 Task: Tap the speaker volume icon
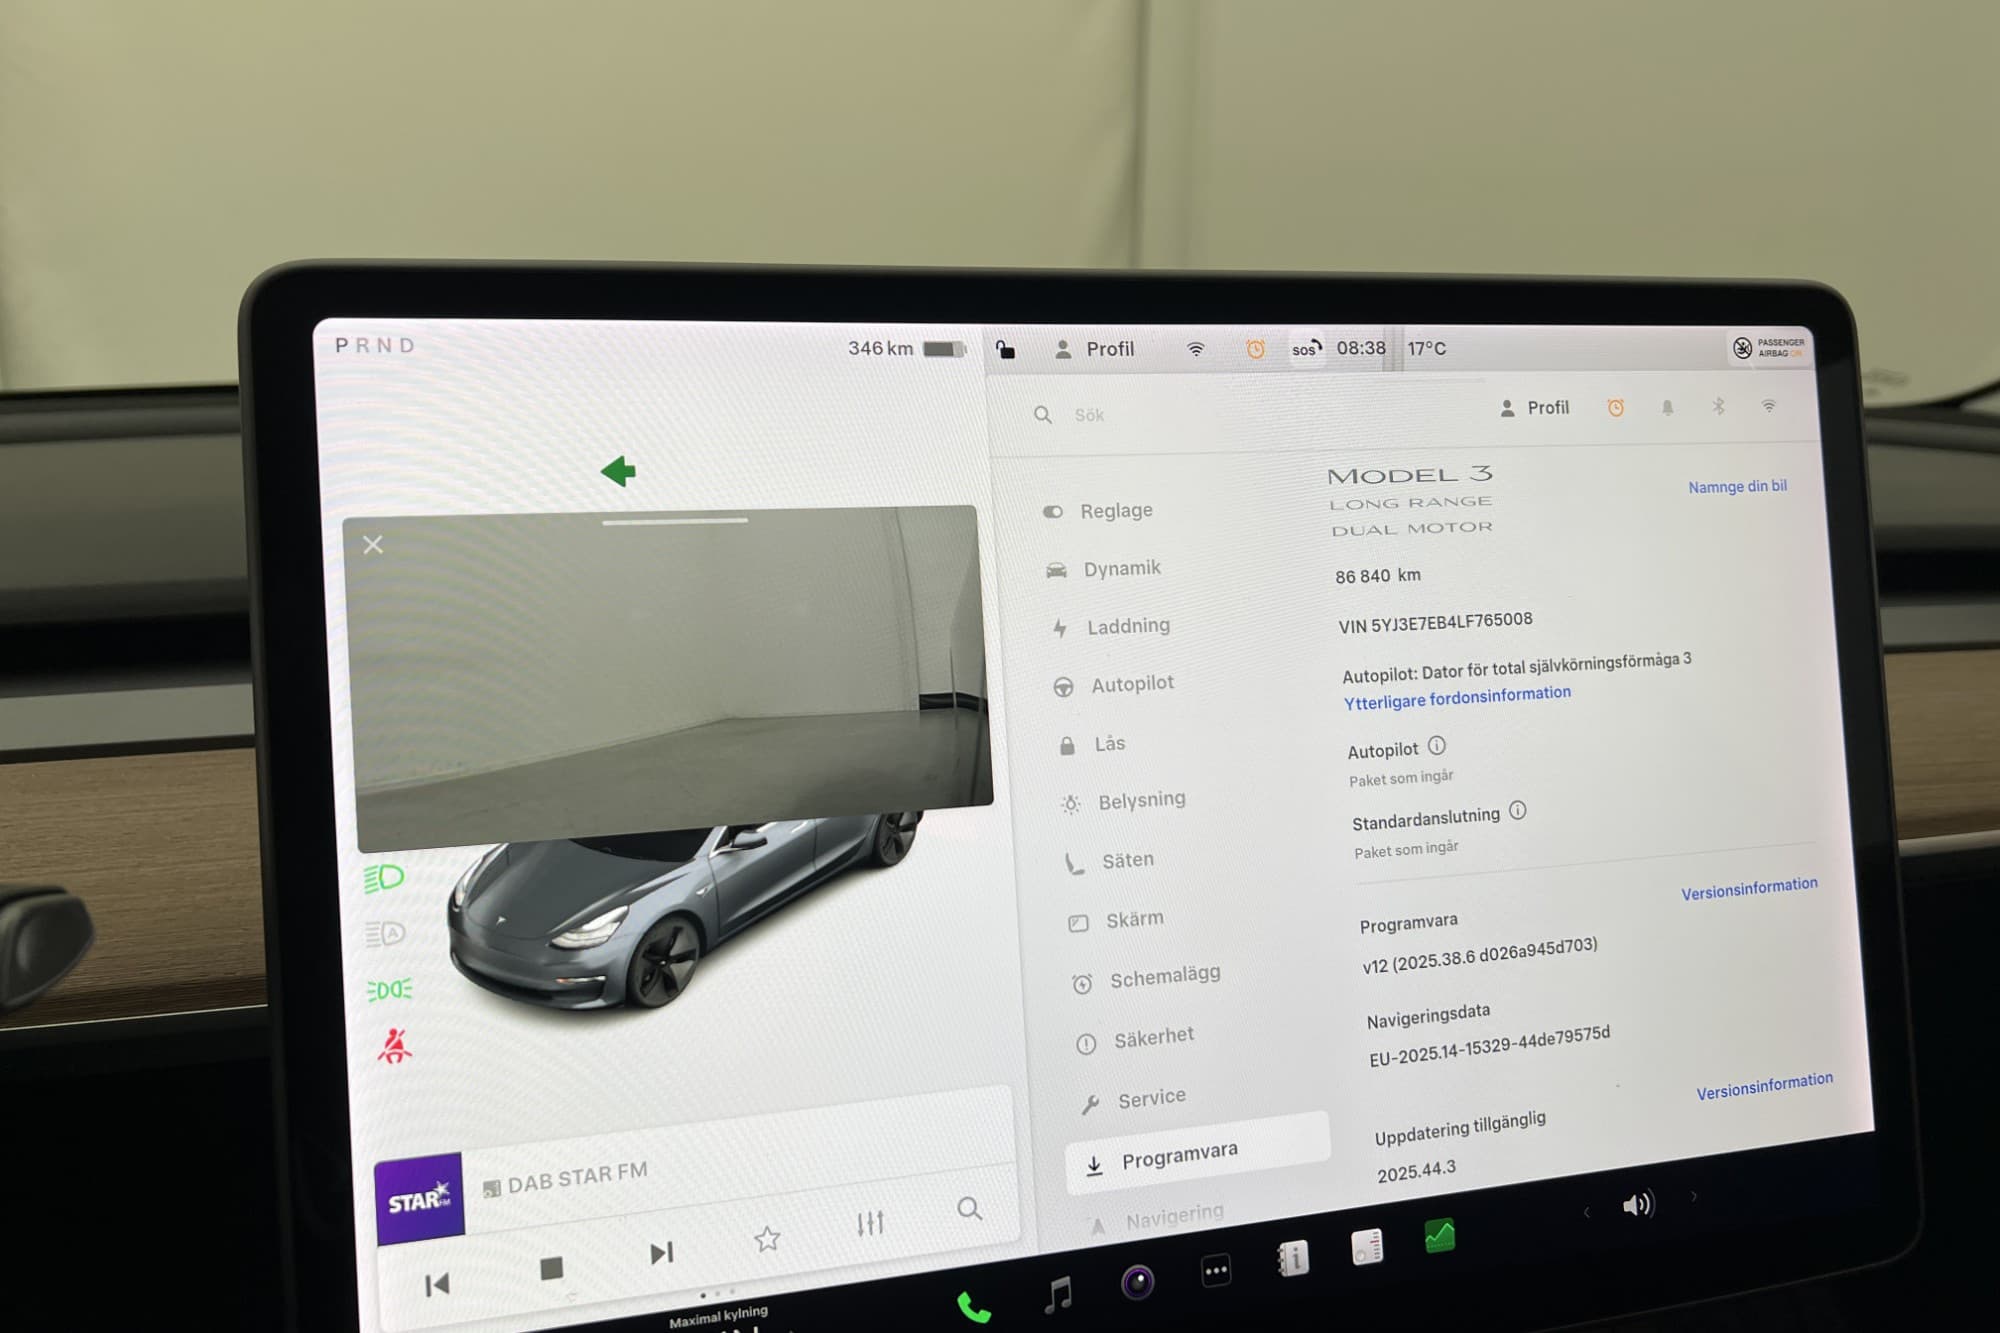click(x=1638, y=1204)
